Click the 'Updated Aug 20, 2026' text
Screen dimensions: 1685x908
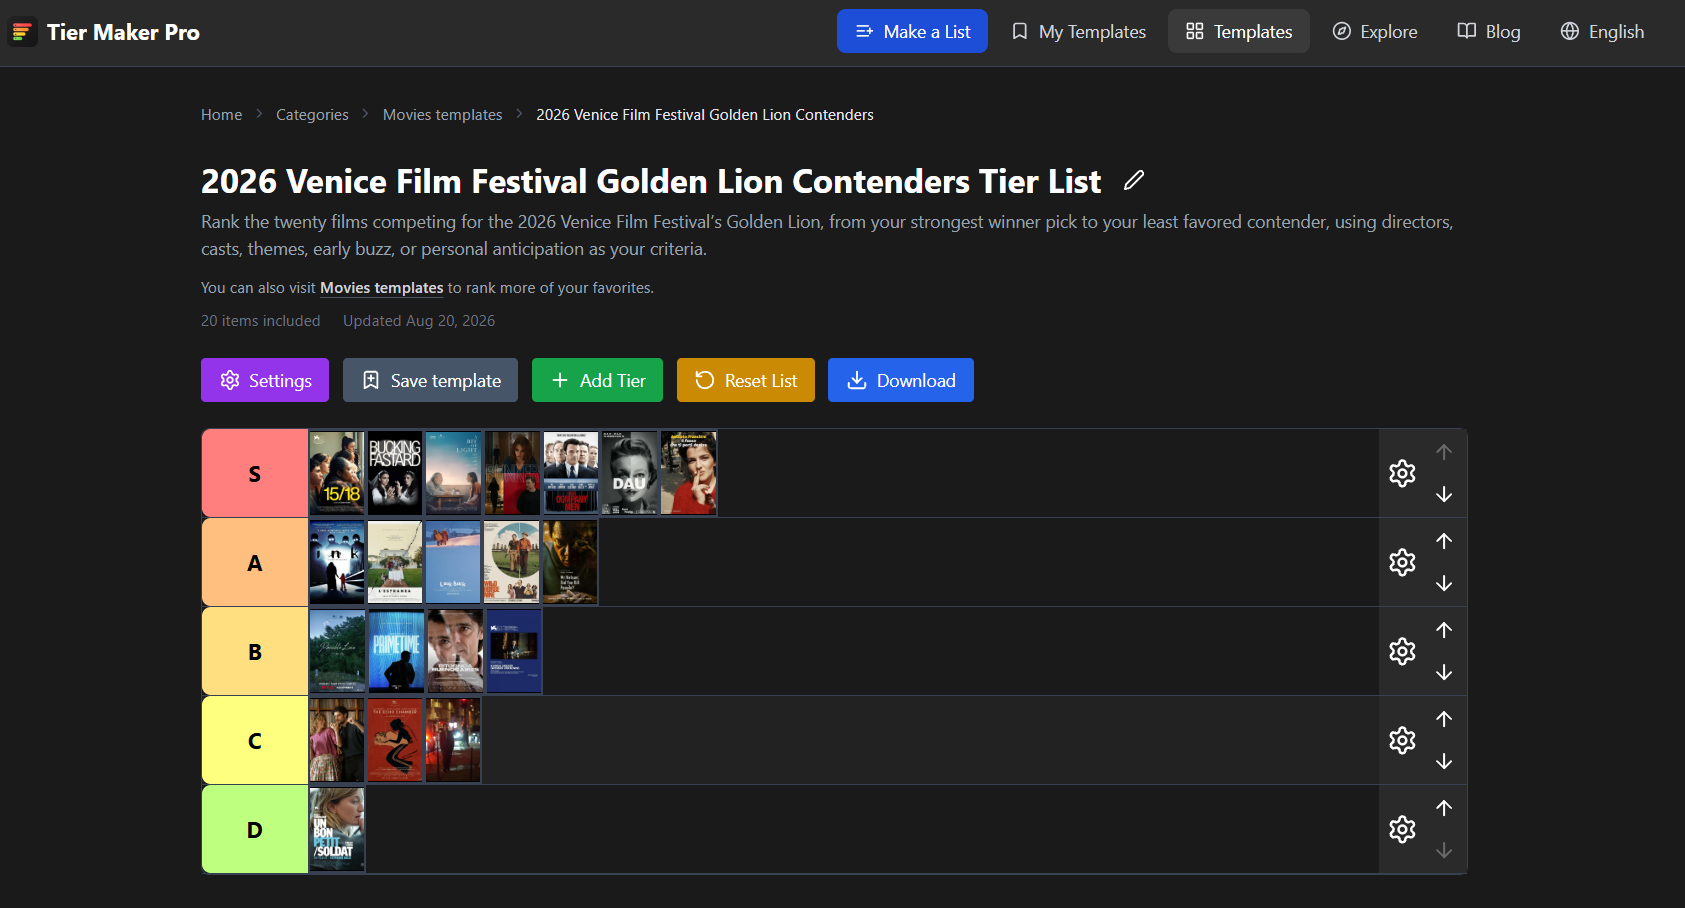[x=419, y=321]
